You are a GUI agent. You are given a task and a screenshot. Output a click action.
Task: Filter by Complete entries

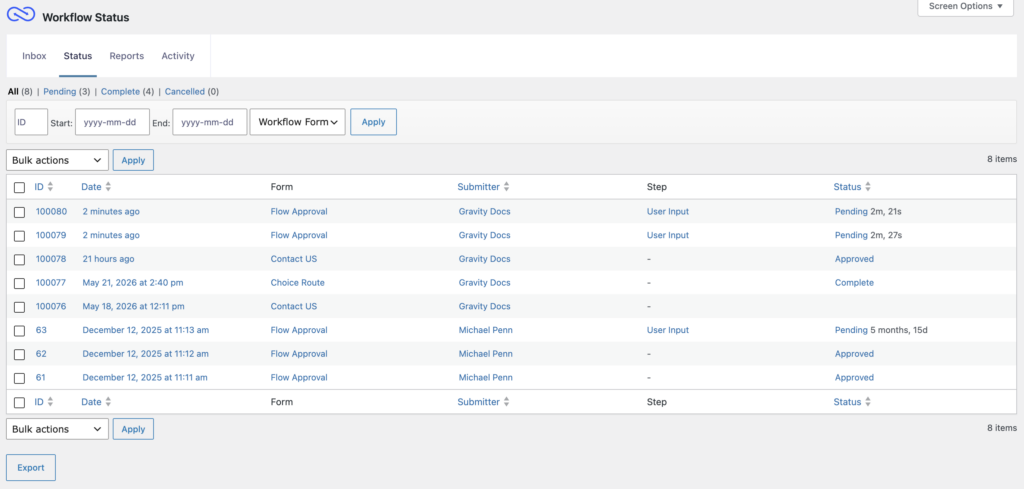pos(120,92)
